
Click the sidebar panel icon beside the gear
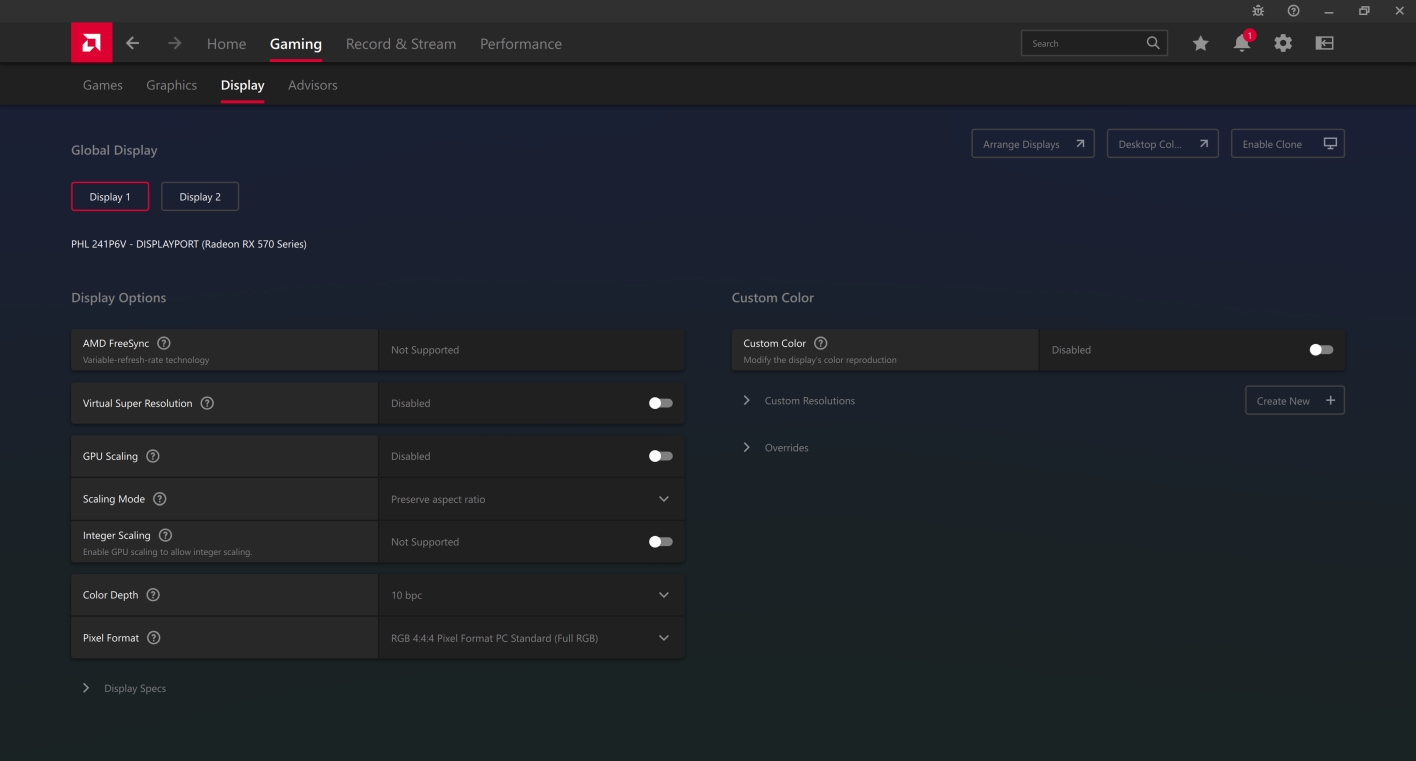click(x=1325, y=43)
